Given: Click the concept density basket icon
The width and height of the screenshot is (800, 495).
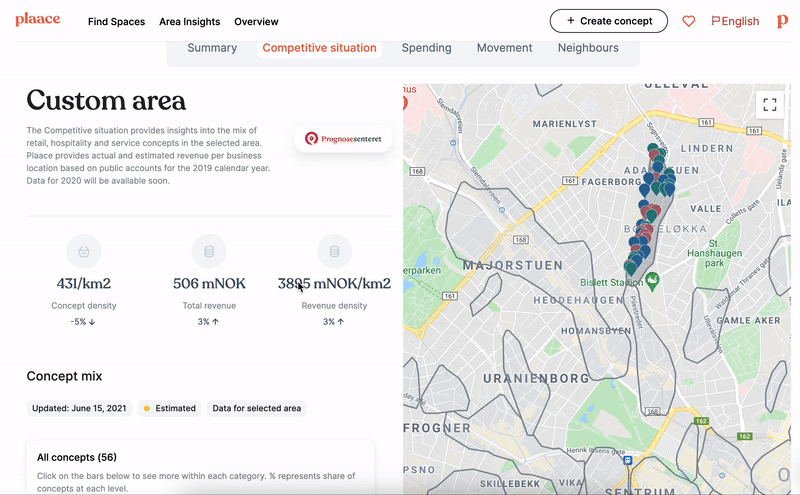Looking at the screenshot, I should (x=84, y=251).
